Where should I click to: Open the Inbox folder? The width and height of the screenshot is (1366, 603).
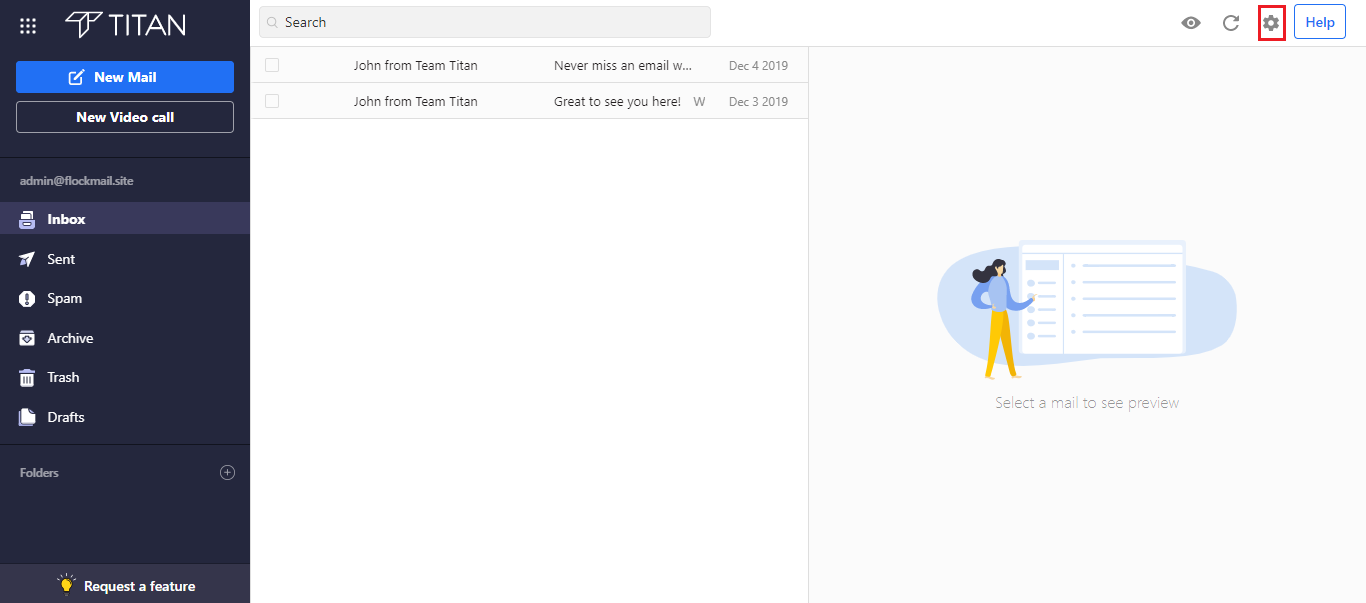coord(125,219)
